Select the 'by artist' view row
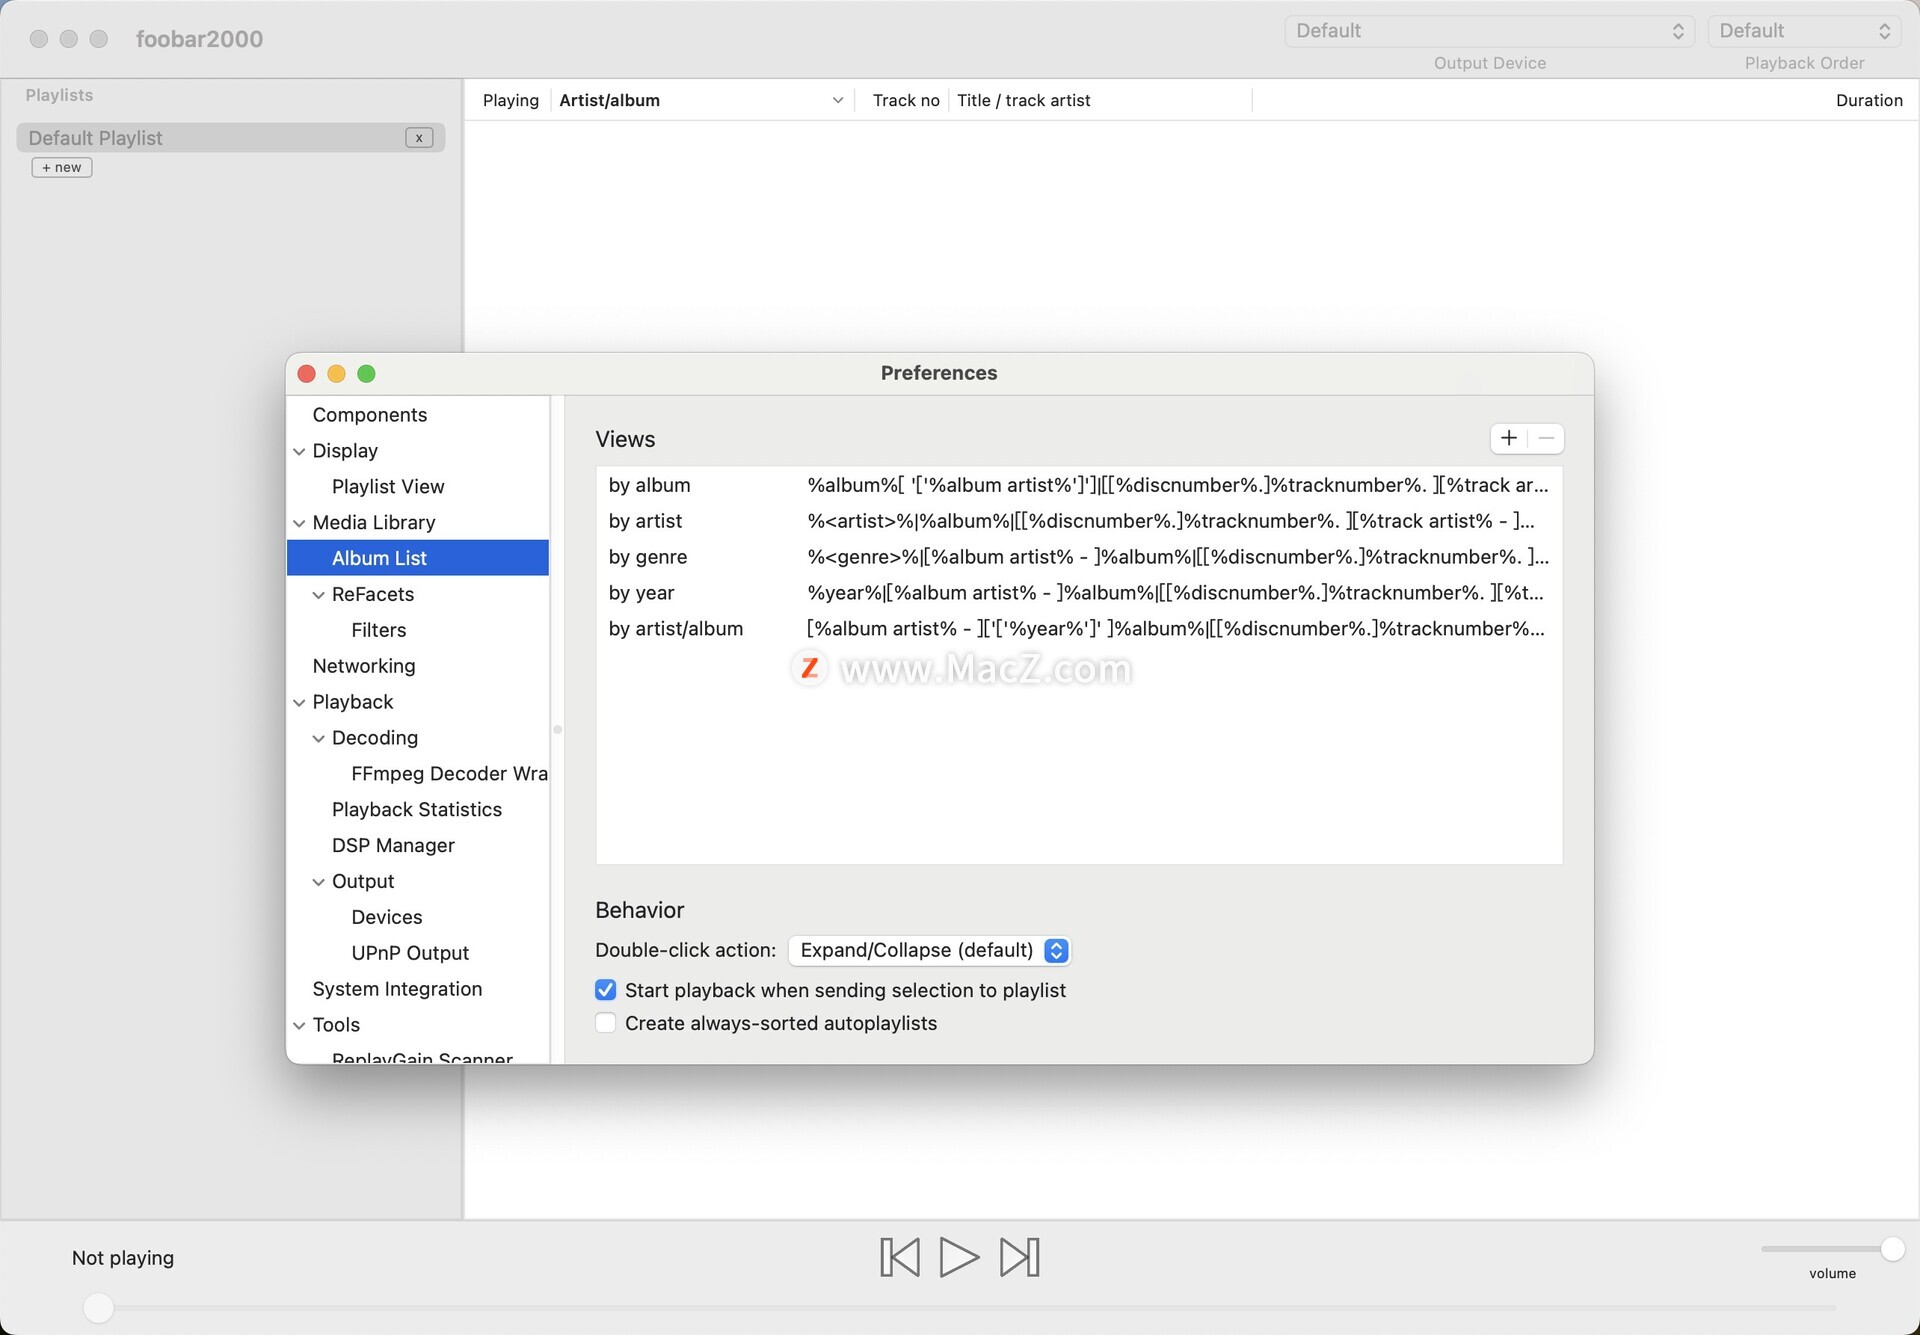The width and height of the screenshot is (1920, 1335). (1079, 521)
